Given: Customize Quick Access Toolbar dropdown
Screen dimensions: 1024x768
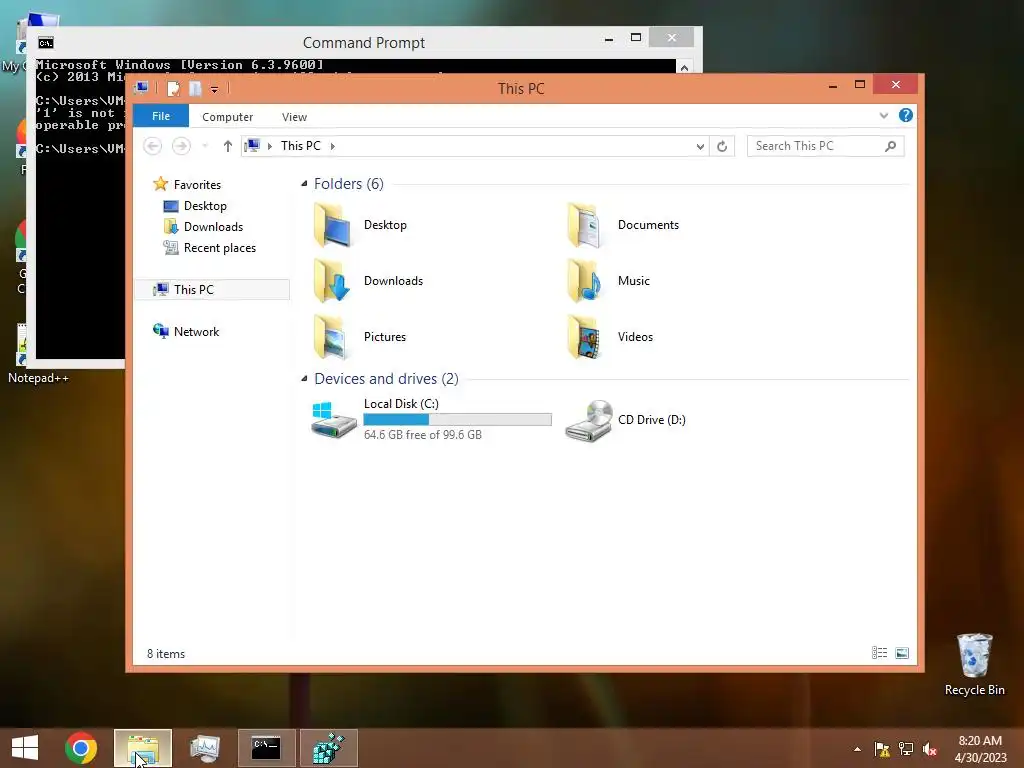Looking at the screenshot, I should [x=214, y=89].
